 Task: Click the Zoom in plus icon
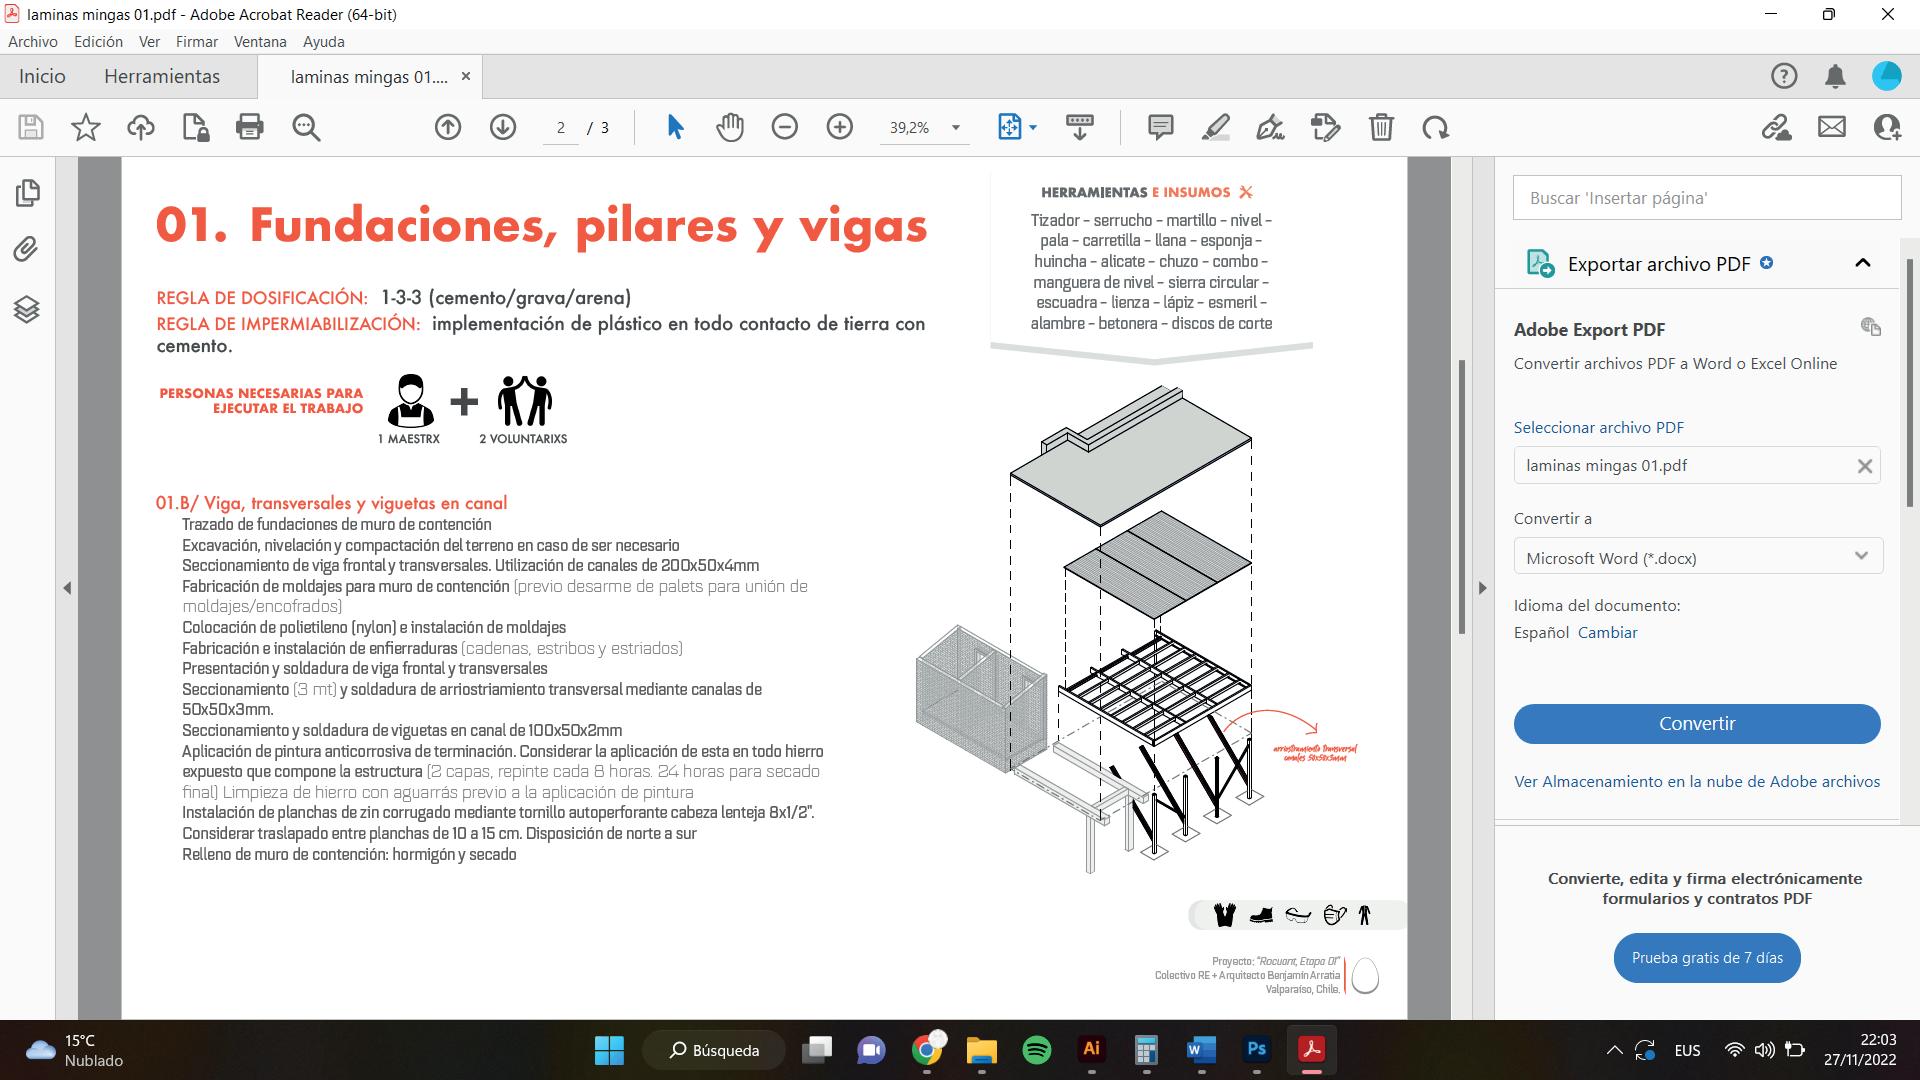[x=839, y=127]
